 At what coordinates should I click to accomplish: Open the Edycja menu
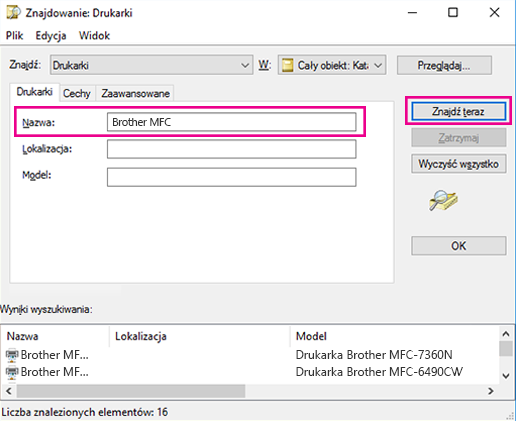(x=51, y=35)
